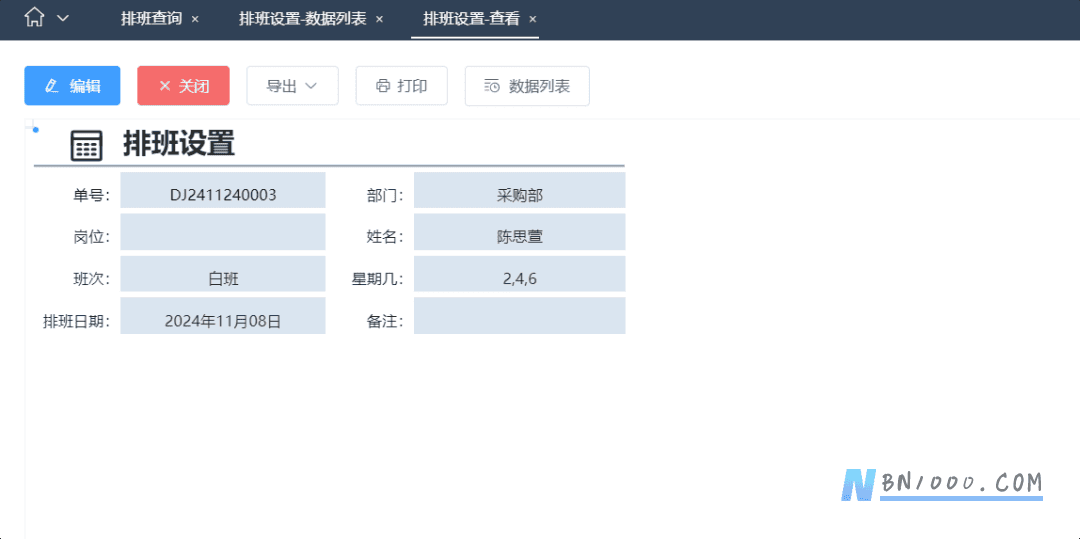This screenshot has width=1080, height=539.
Task: Click the 部门: label
Action: pos(385,195)
